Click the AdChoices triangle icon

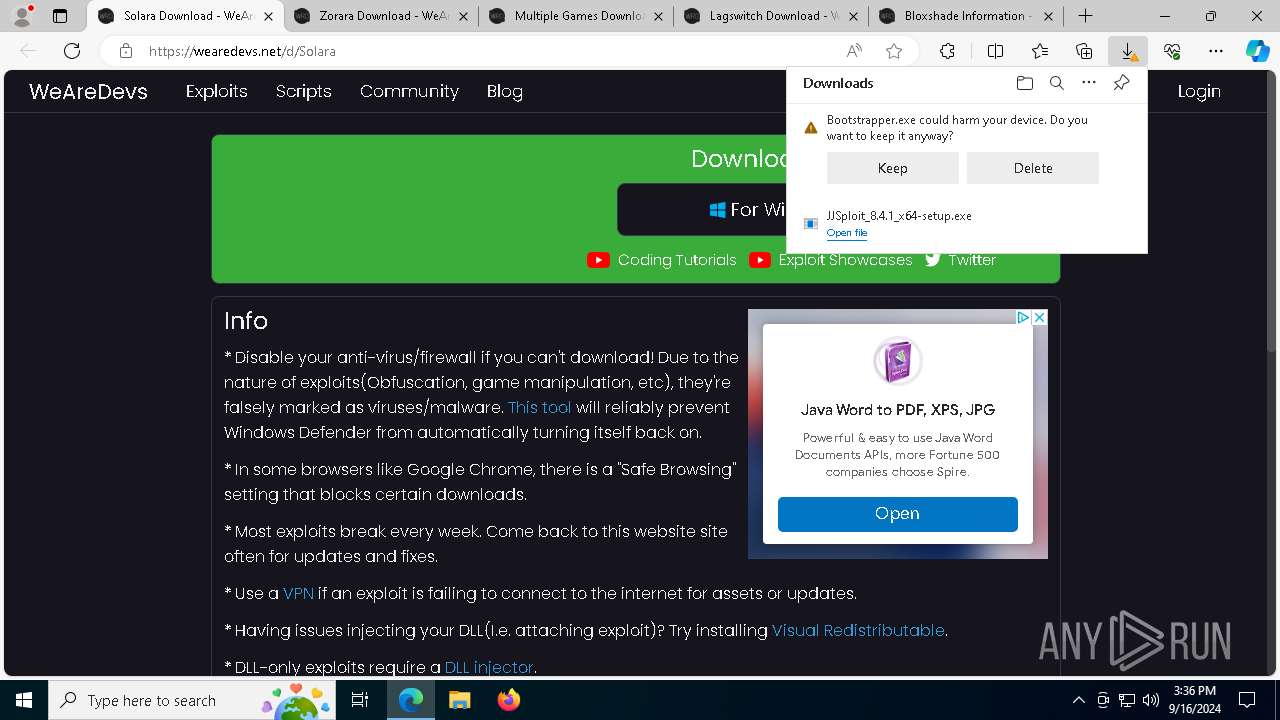[x=1023, y=317]
